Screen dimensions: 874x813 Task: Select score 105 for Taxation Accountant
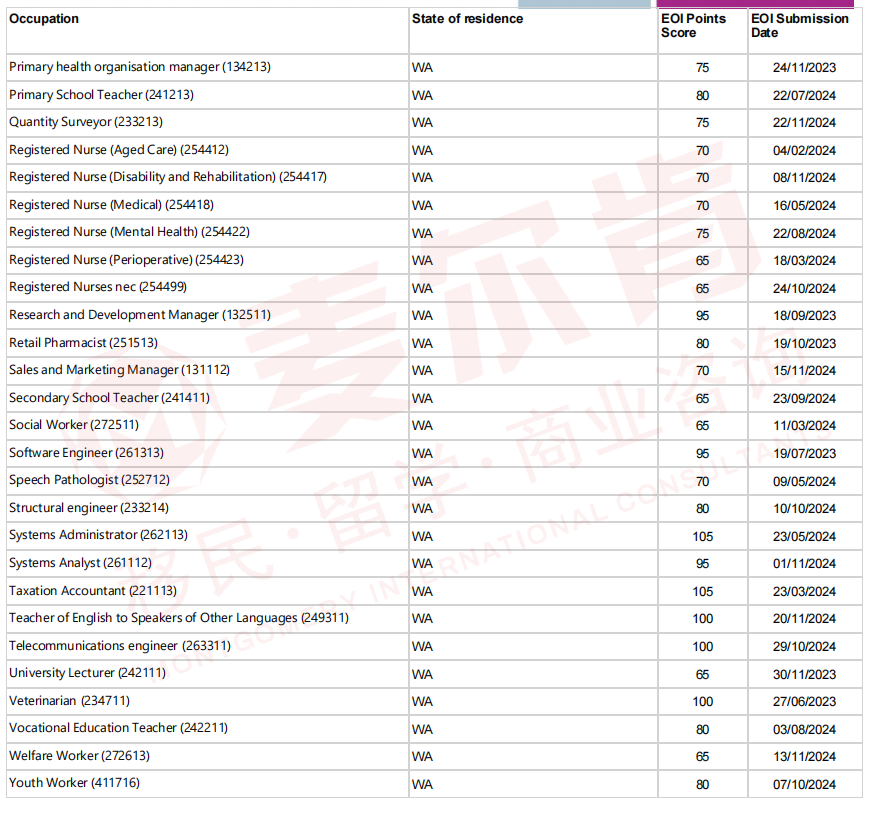pyautogui.click(x=703, y=592)
